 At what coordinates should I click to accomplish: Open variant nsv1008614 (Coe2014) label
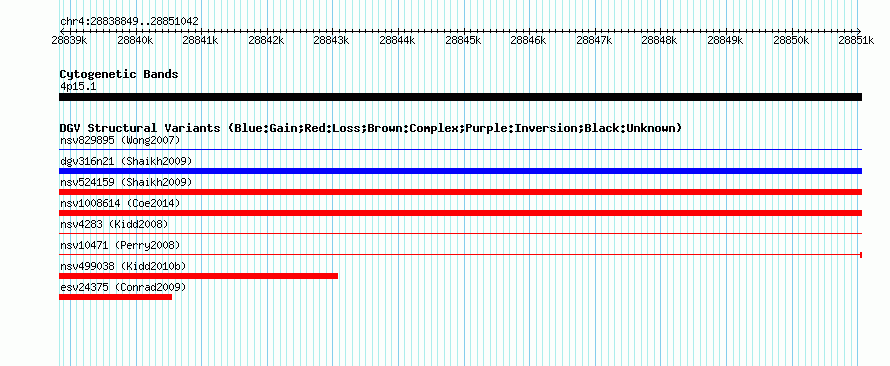click(x=120, y=204)
